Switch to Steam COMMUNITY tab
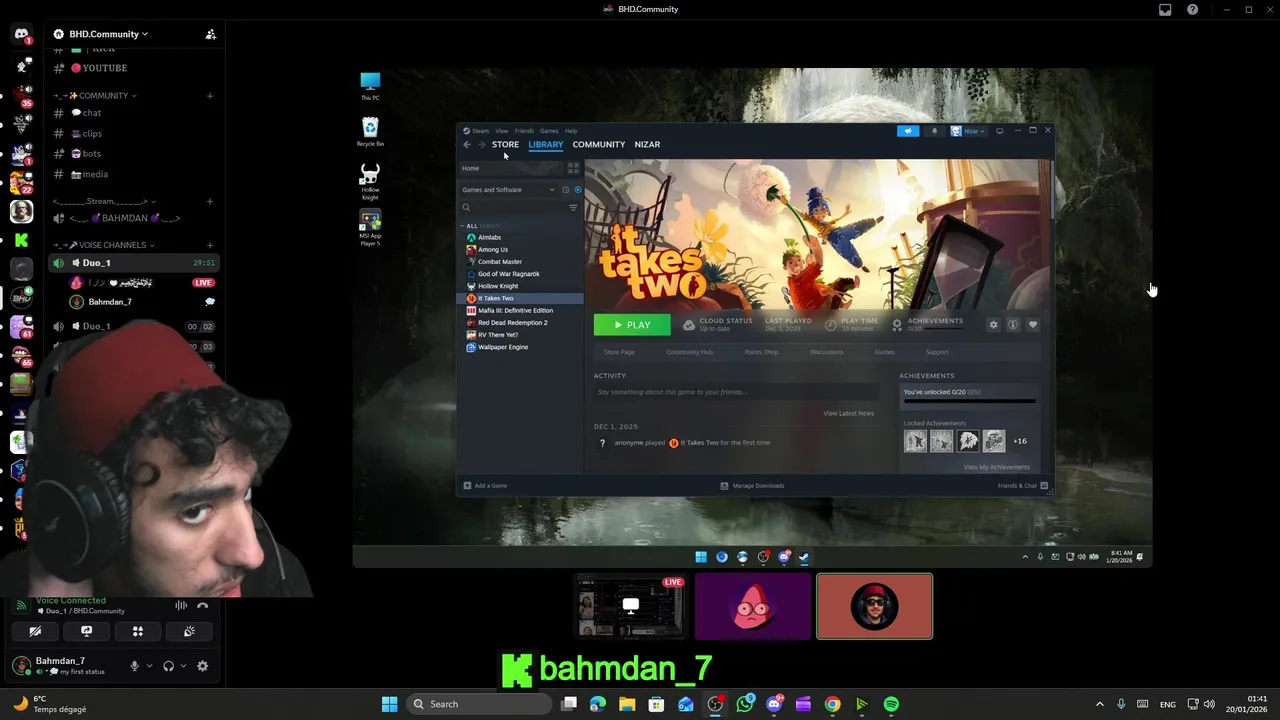Image resolution: width=1280 pixels, height=720 pixels. tap(598, 144)
